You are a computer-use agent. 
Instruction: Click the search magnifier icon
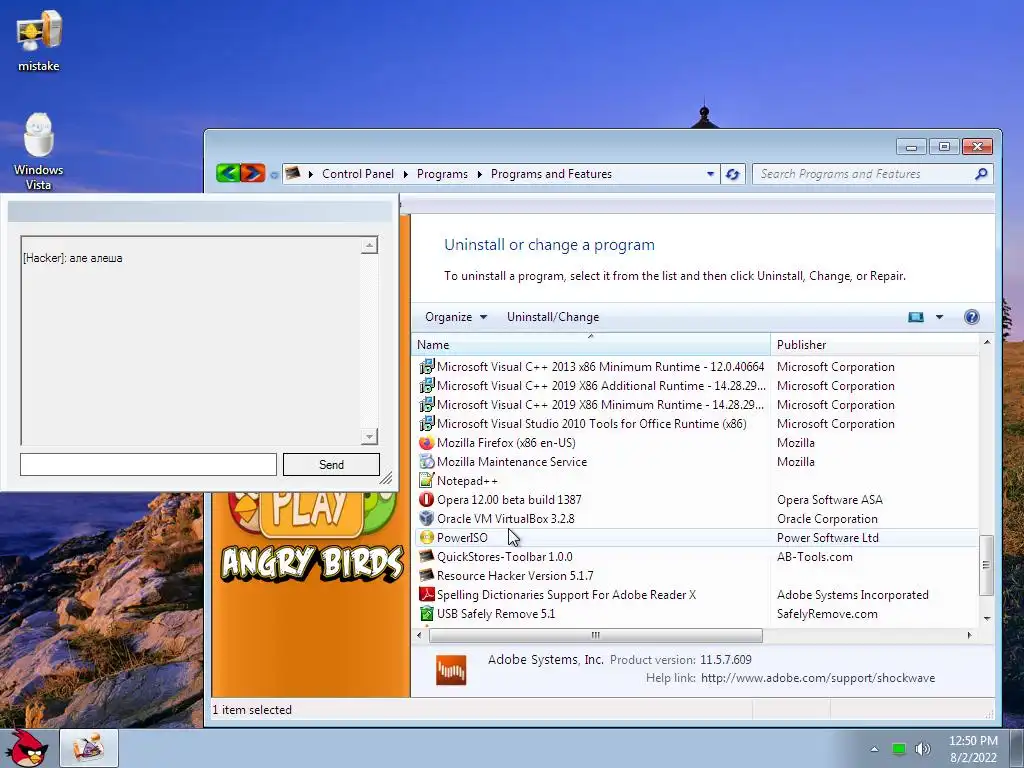(981, 174)
